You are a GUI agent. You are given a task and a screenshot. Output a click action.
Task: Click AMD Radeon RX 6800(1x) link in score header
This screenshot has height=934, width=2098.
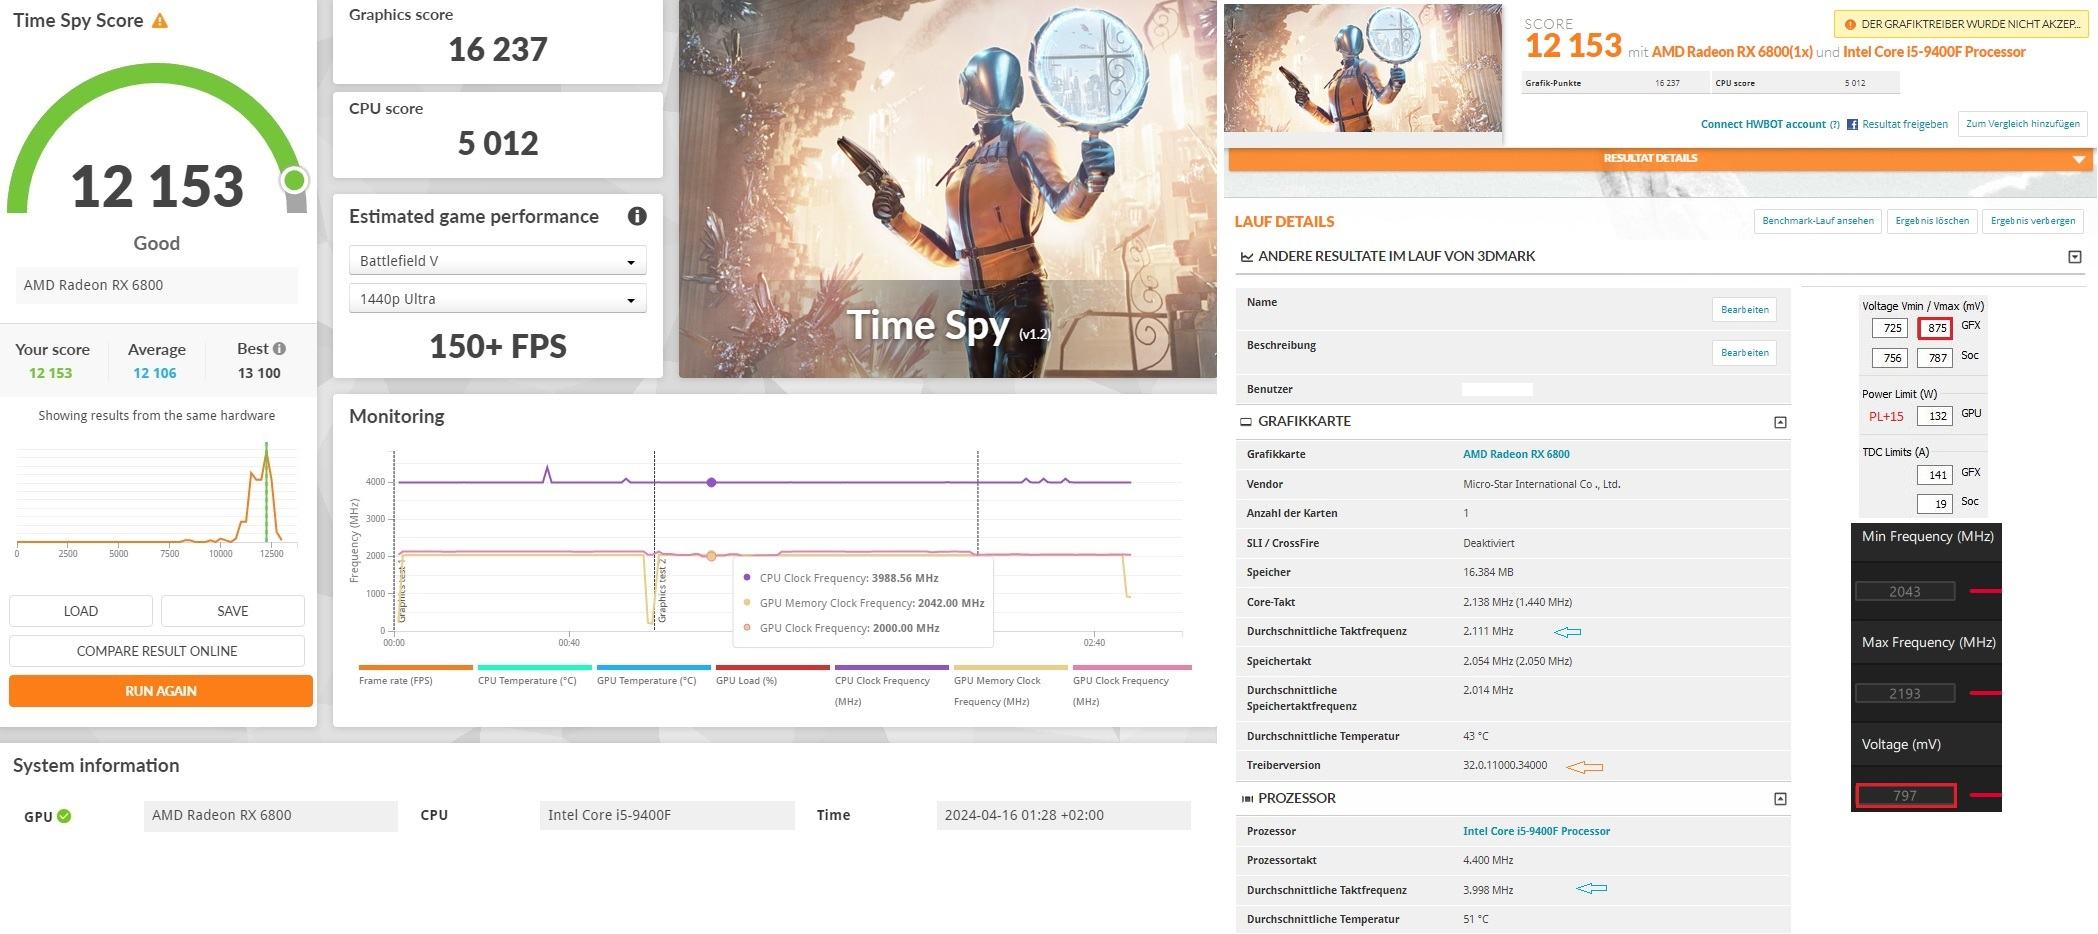coord(1732,52)
